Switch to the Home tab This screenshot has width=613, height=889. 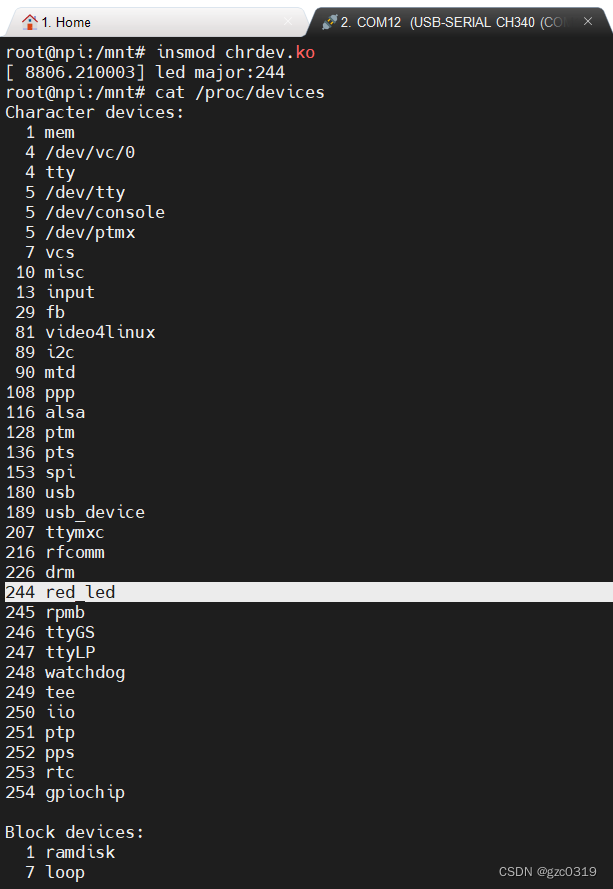tap(60, 21)
